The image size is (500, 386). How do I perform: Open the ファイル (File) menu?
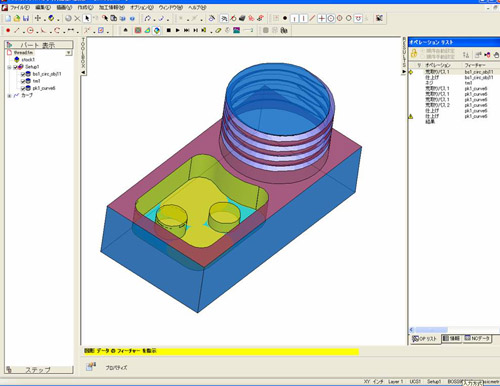coord(20,7)
